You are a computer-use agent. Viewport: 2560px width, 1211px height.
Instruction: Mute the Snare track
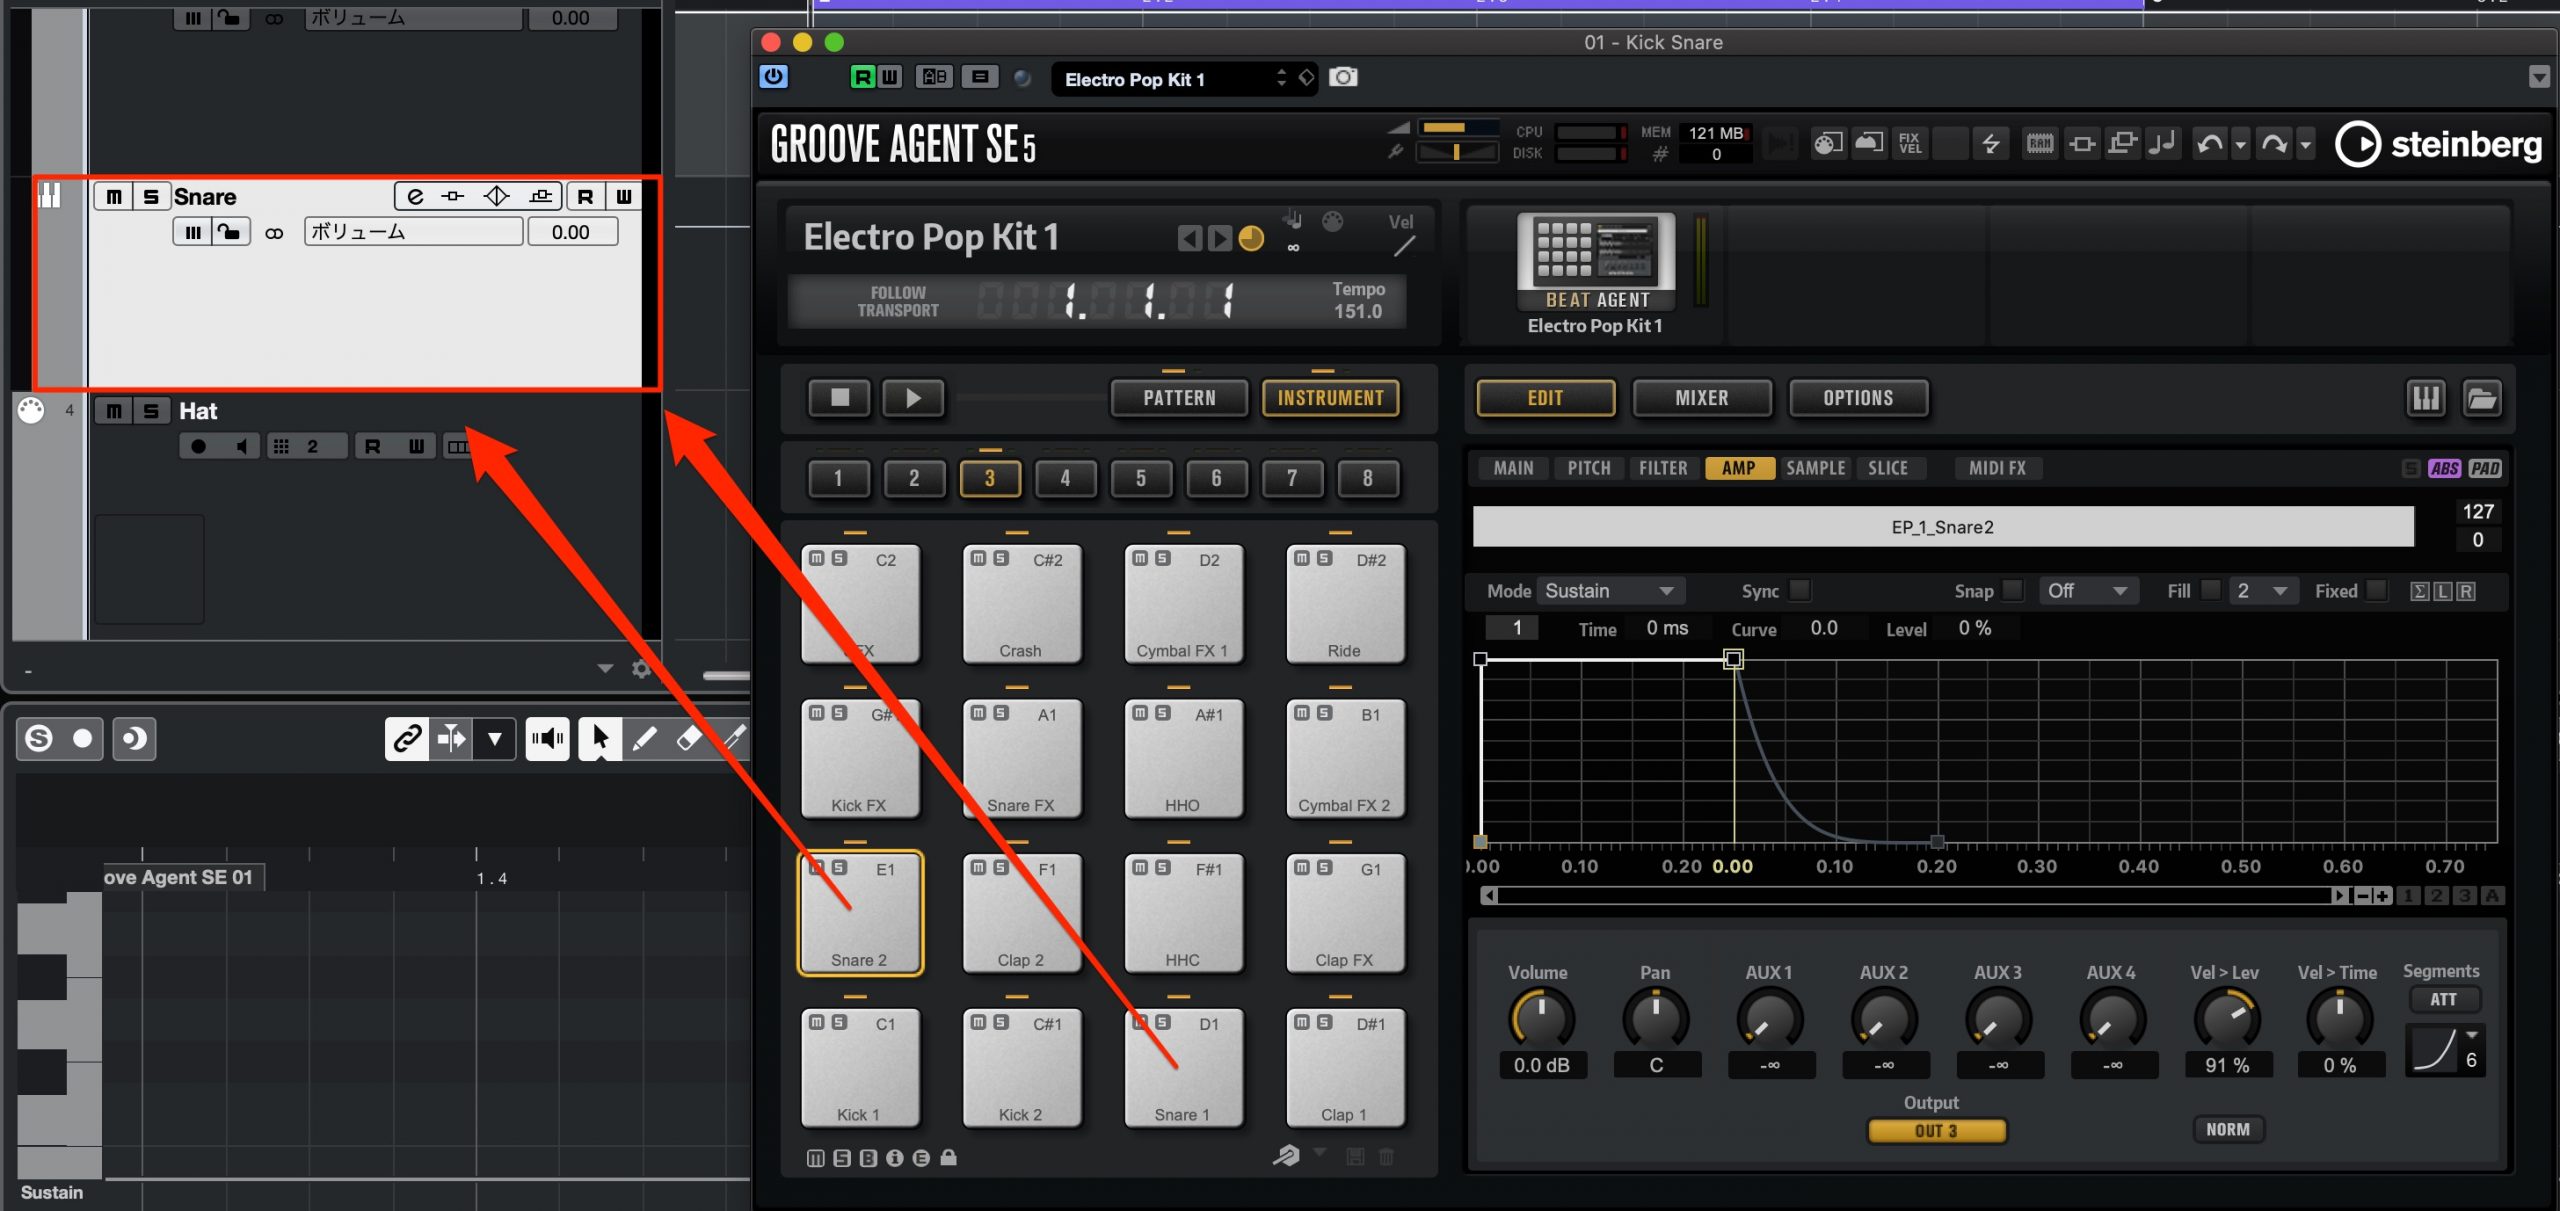pos(114,196)
